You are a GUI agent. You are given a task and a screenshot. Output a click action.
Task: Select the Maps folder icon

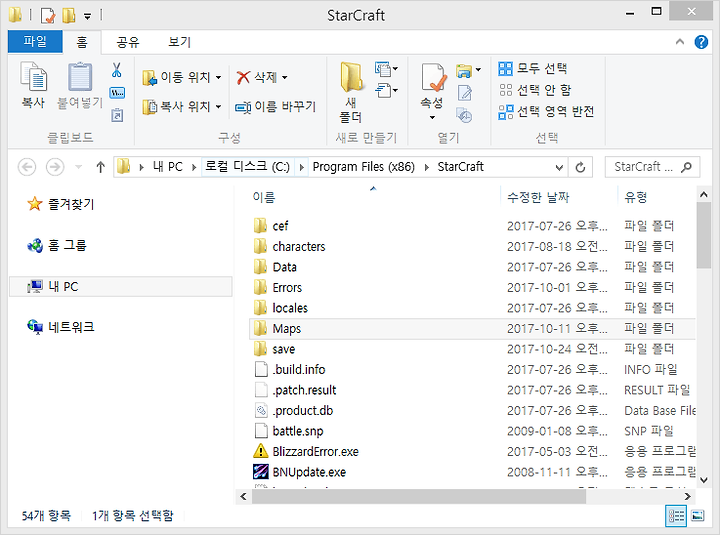click(x=260, y=328)
